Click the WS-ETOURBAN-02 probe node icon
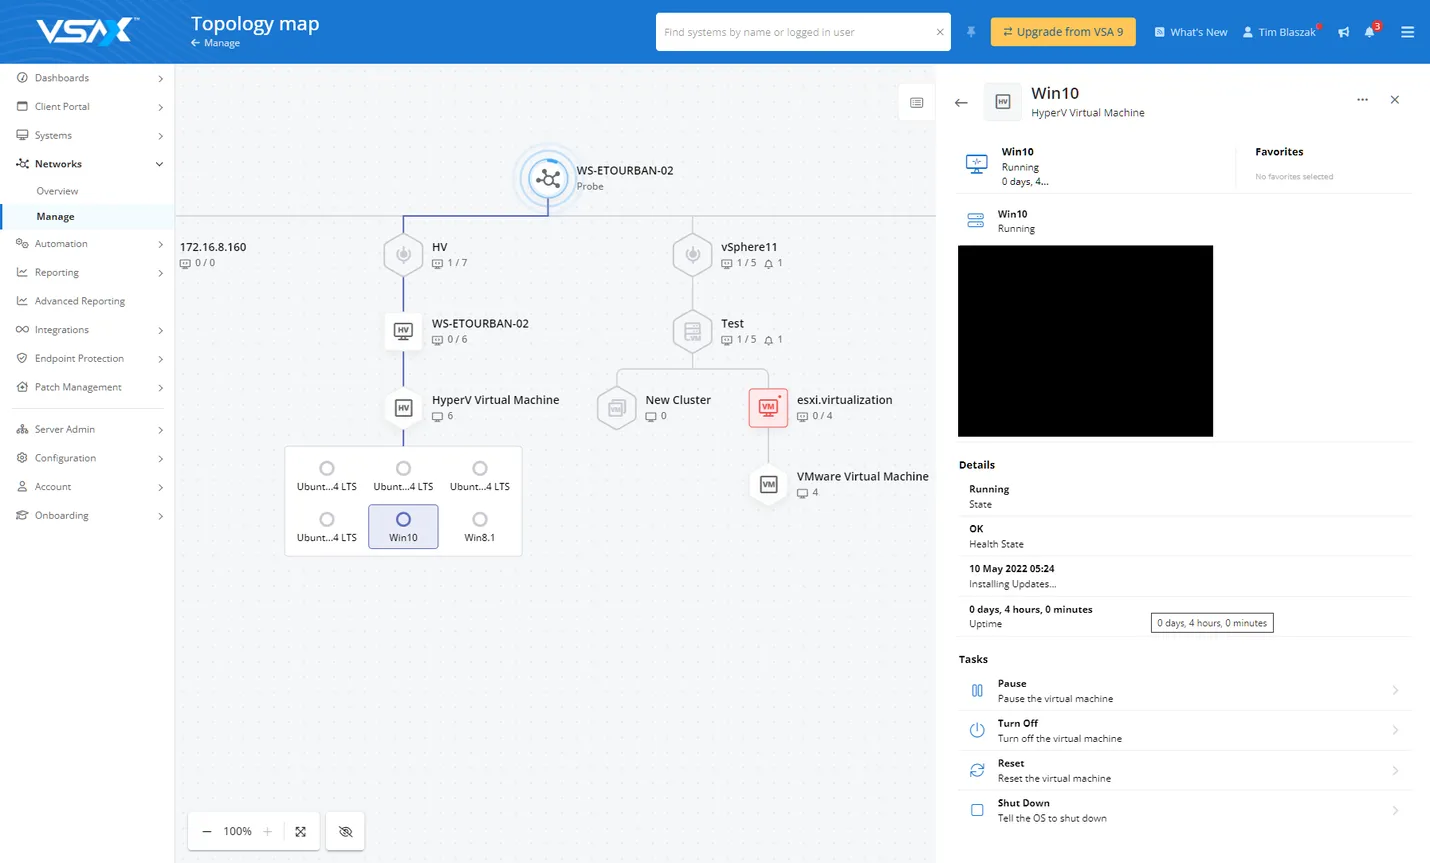The image size is (1430, 863). 547,179
